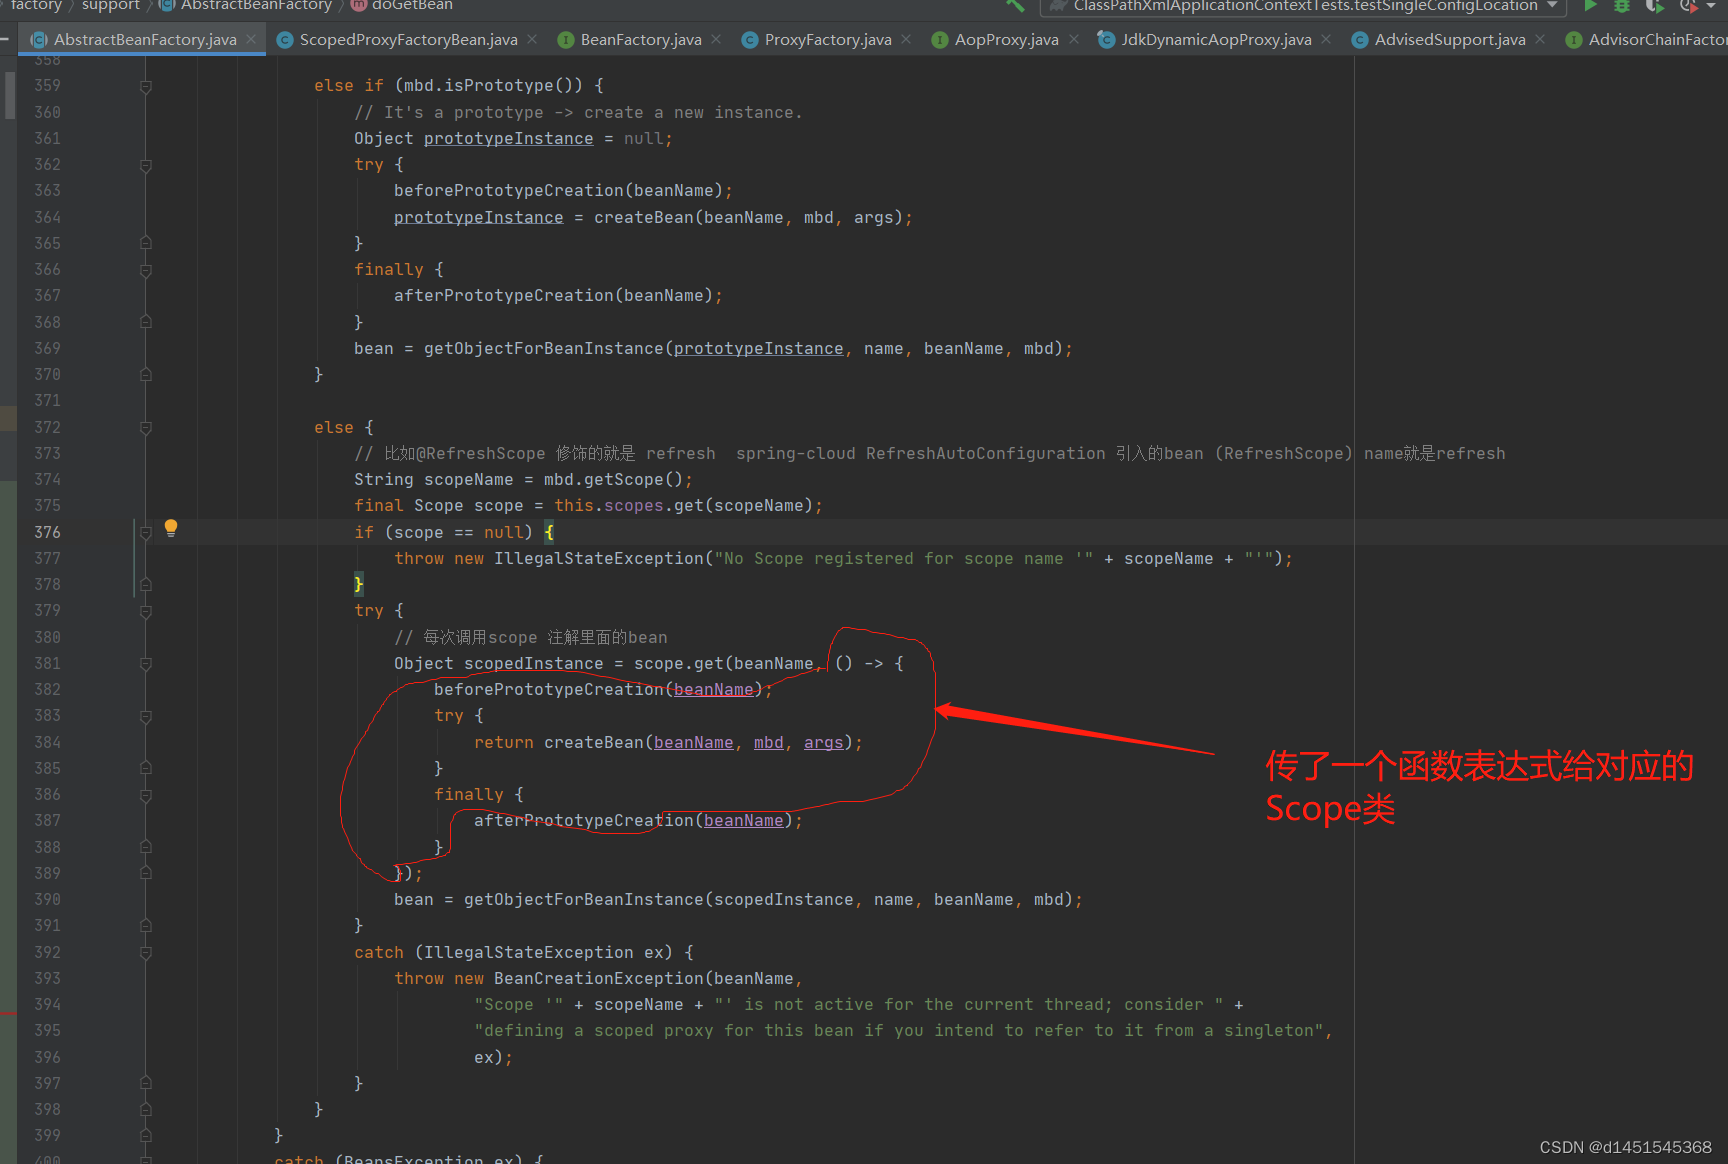The width and height of the screenshot is (1728, 1164).
Task: Click line number 376 in gutter
Action: click(x=47, y=533)
